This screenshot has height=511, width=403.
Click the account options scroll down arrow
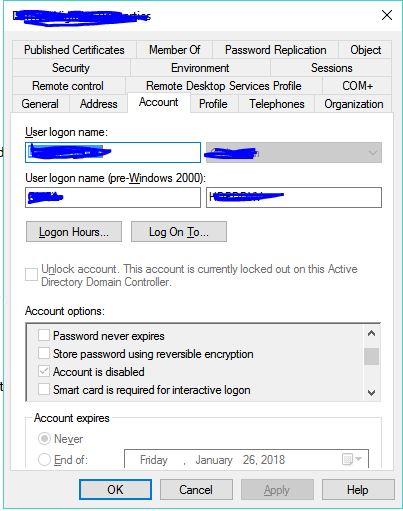coord(371,392)
